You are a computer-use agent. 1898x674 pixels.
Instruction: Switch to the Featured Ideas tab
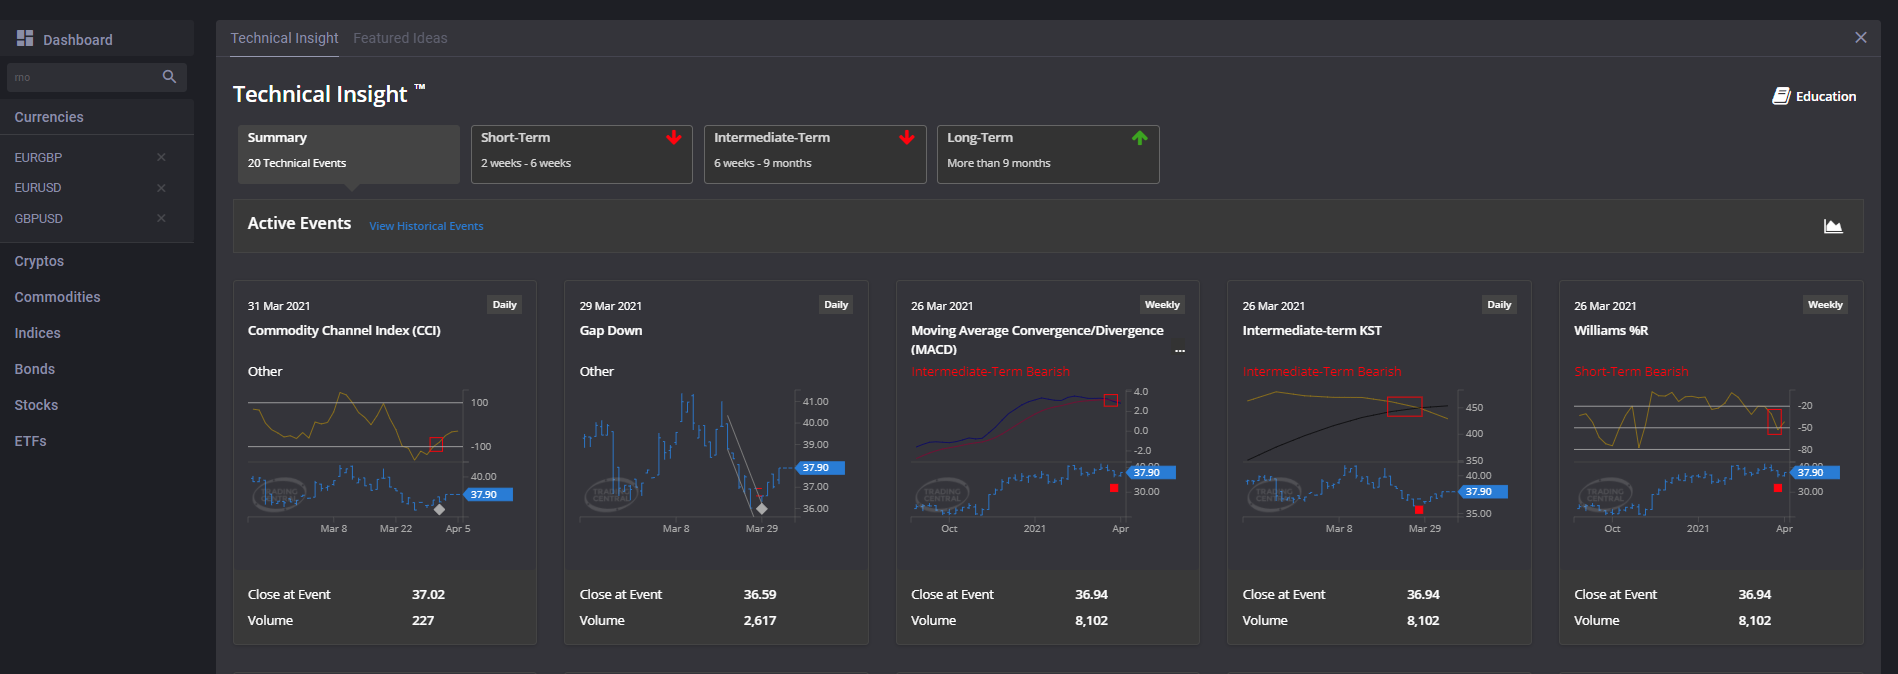pos(400,38)
